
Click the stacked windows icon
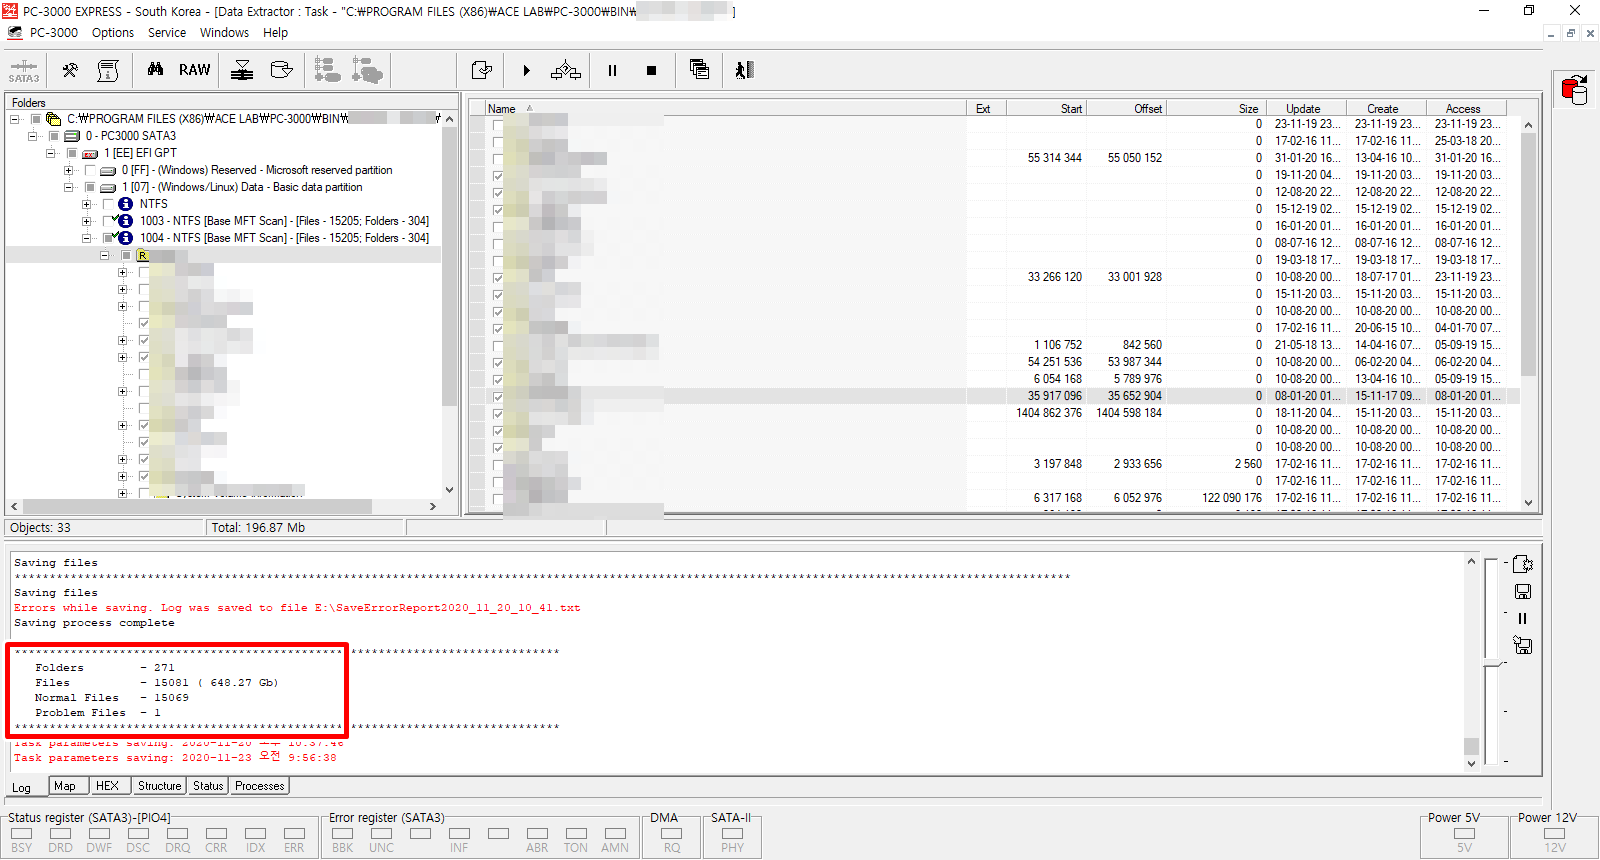click(x=700, y=69)
